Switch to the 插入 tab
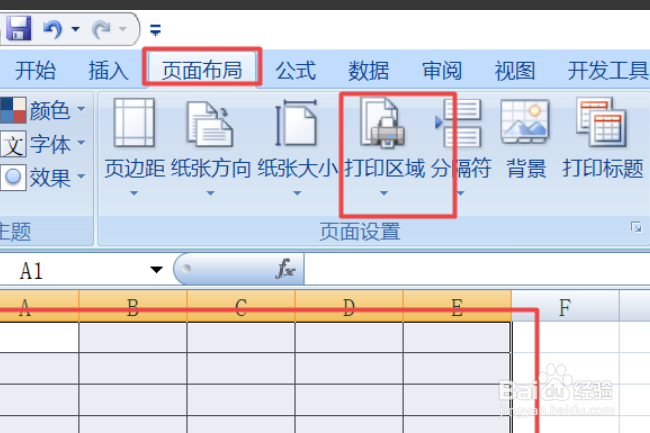Viewport: 650px width, 433px height. click(x=108, y=70)
